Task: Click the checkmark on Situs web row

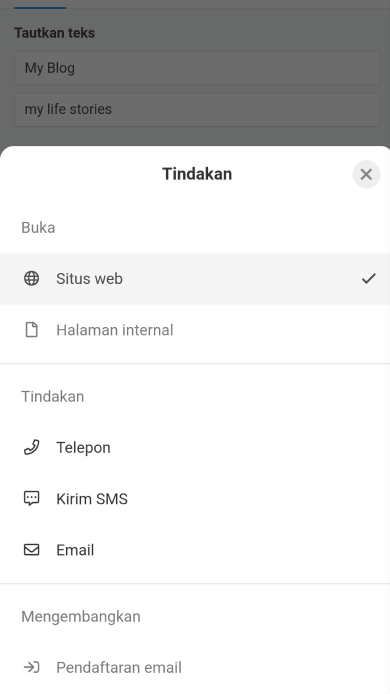Action: coord(368,278)
